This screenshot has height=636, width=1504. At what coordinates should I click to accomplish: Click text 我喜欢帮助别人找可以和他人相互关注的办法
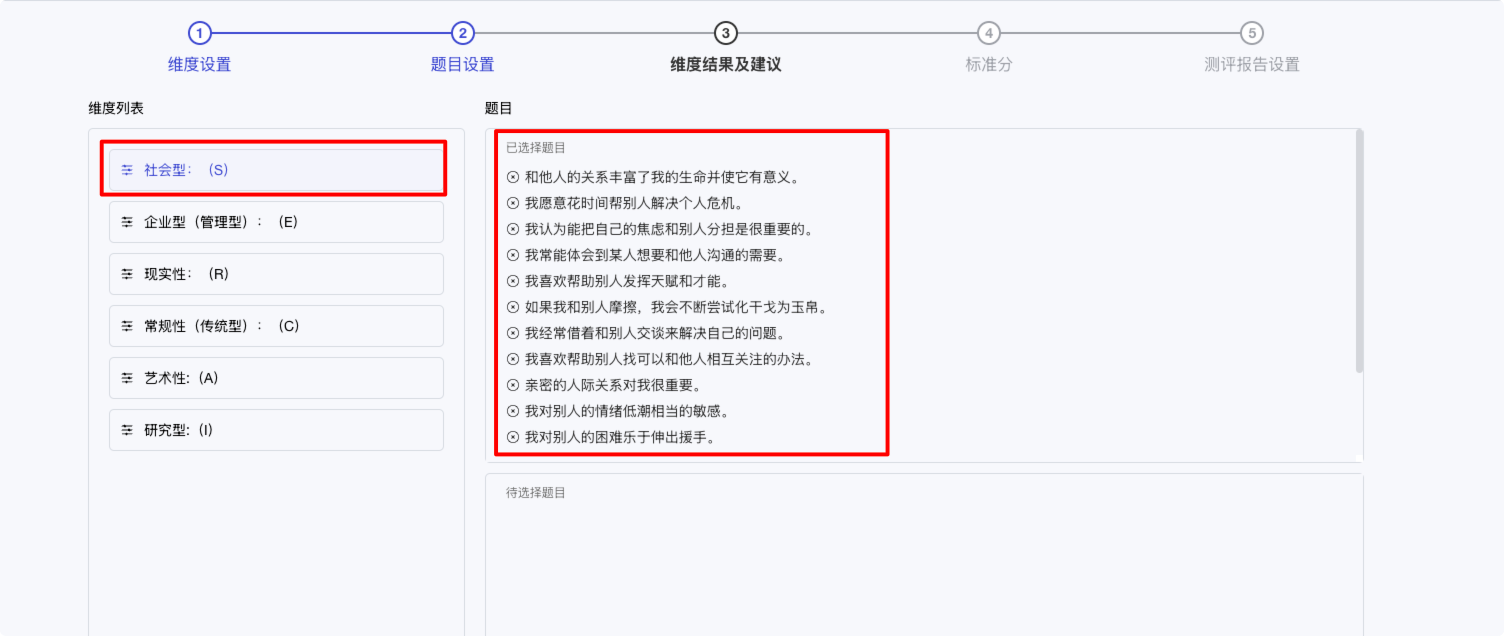(x=669, y=359)
